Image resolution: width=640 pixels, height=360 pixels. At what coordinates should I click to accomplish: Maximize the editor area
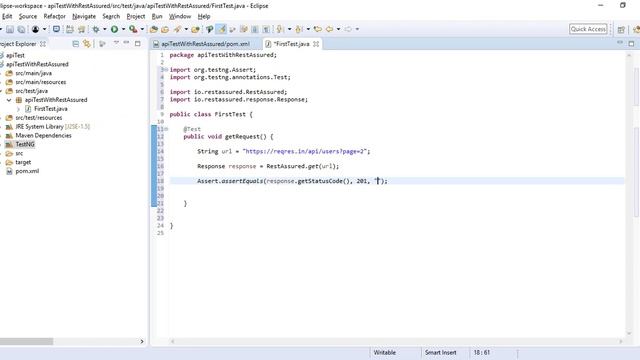631,43
